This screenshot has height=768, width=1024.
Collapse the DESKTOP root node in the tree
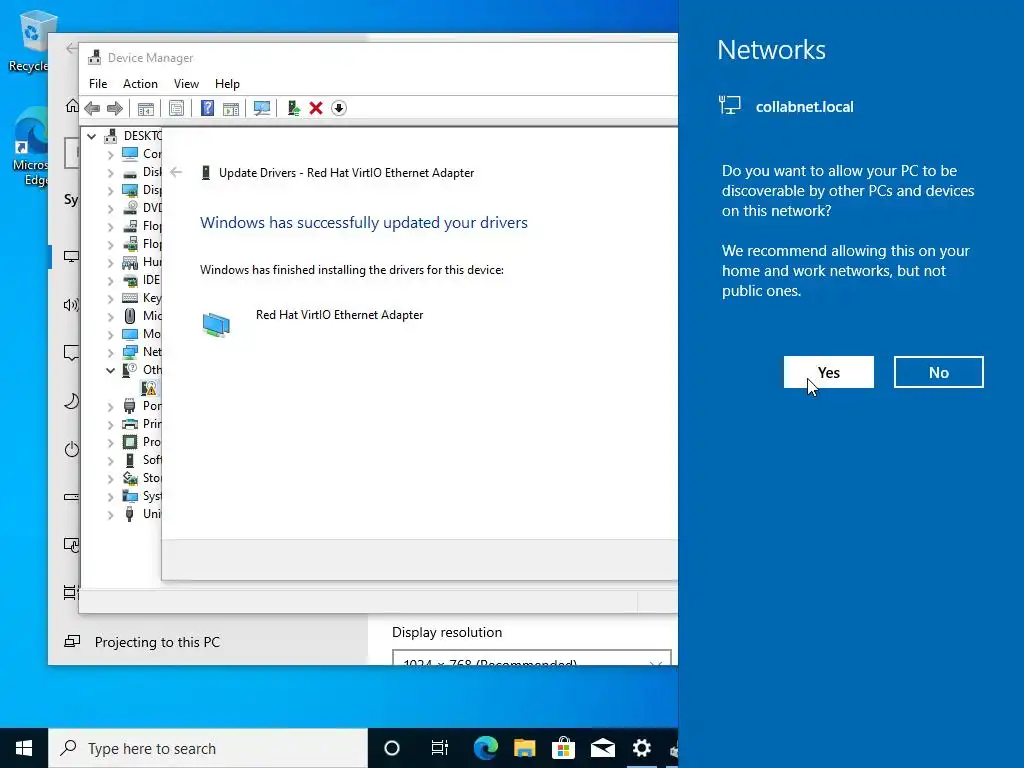click(91, 136)
